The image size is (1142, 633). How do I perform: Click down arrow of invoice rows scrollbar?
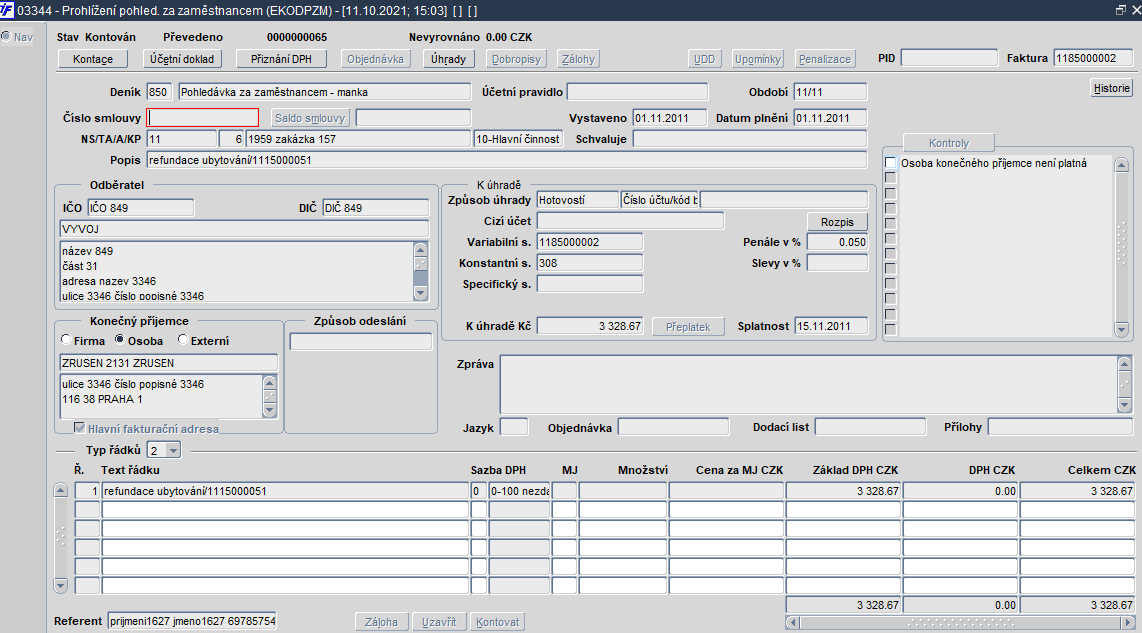[60, 585]
